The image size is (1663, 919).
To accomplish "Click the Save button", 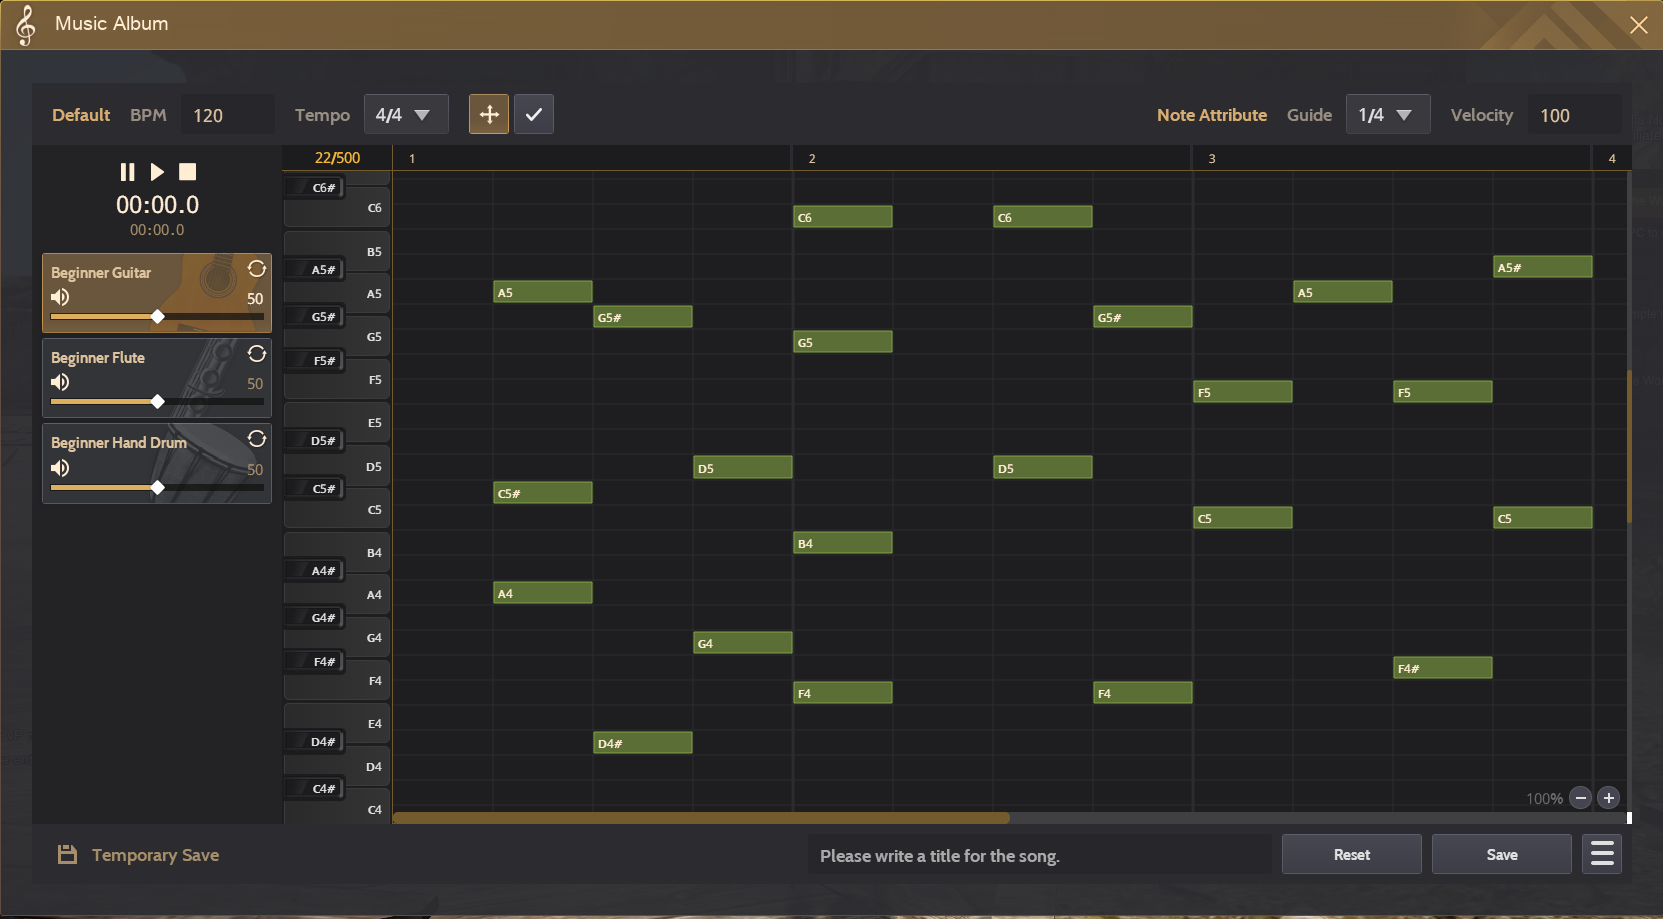I will click(1501, 854).
